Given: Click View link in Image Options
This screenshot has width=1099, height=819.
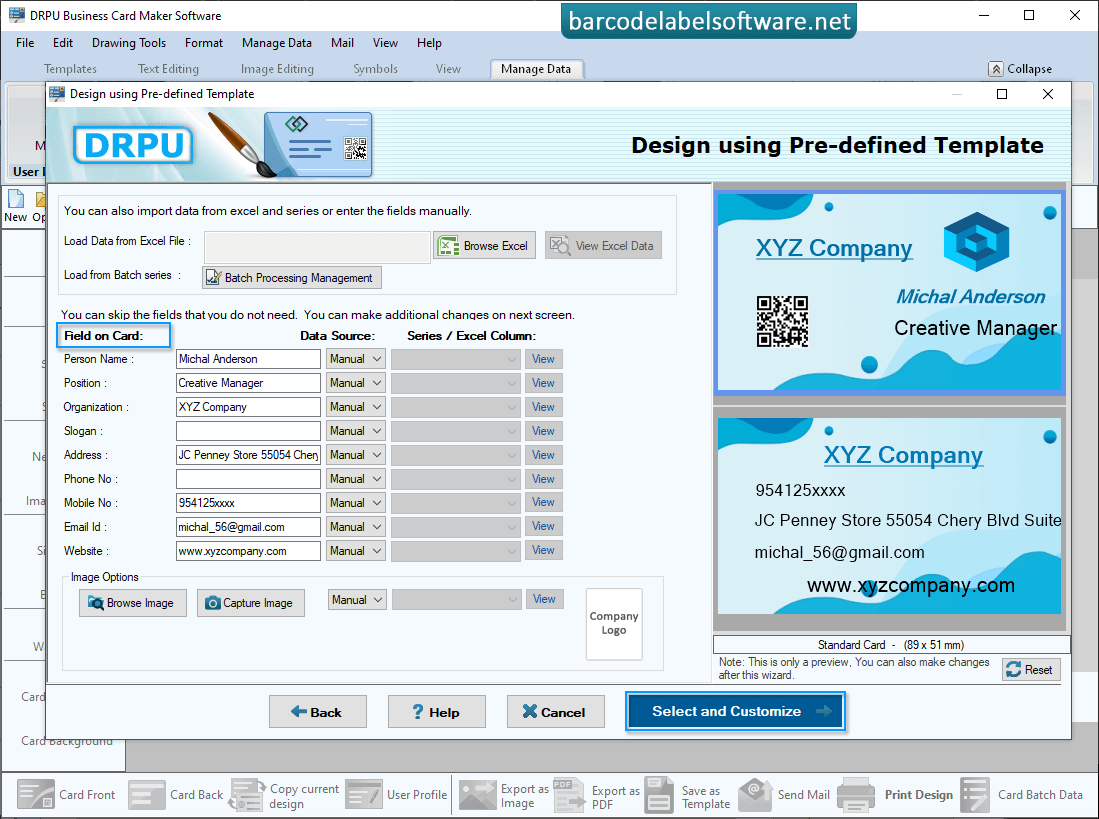Looking at the screenshot, I should (x=545, y=600).
